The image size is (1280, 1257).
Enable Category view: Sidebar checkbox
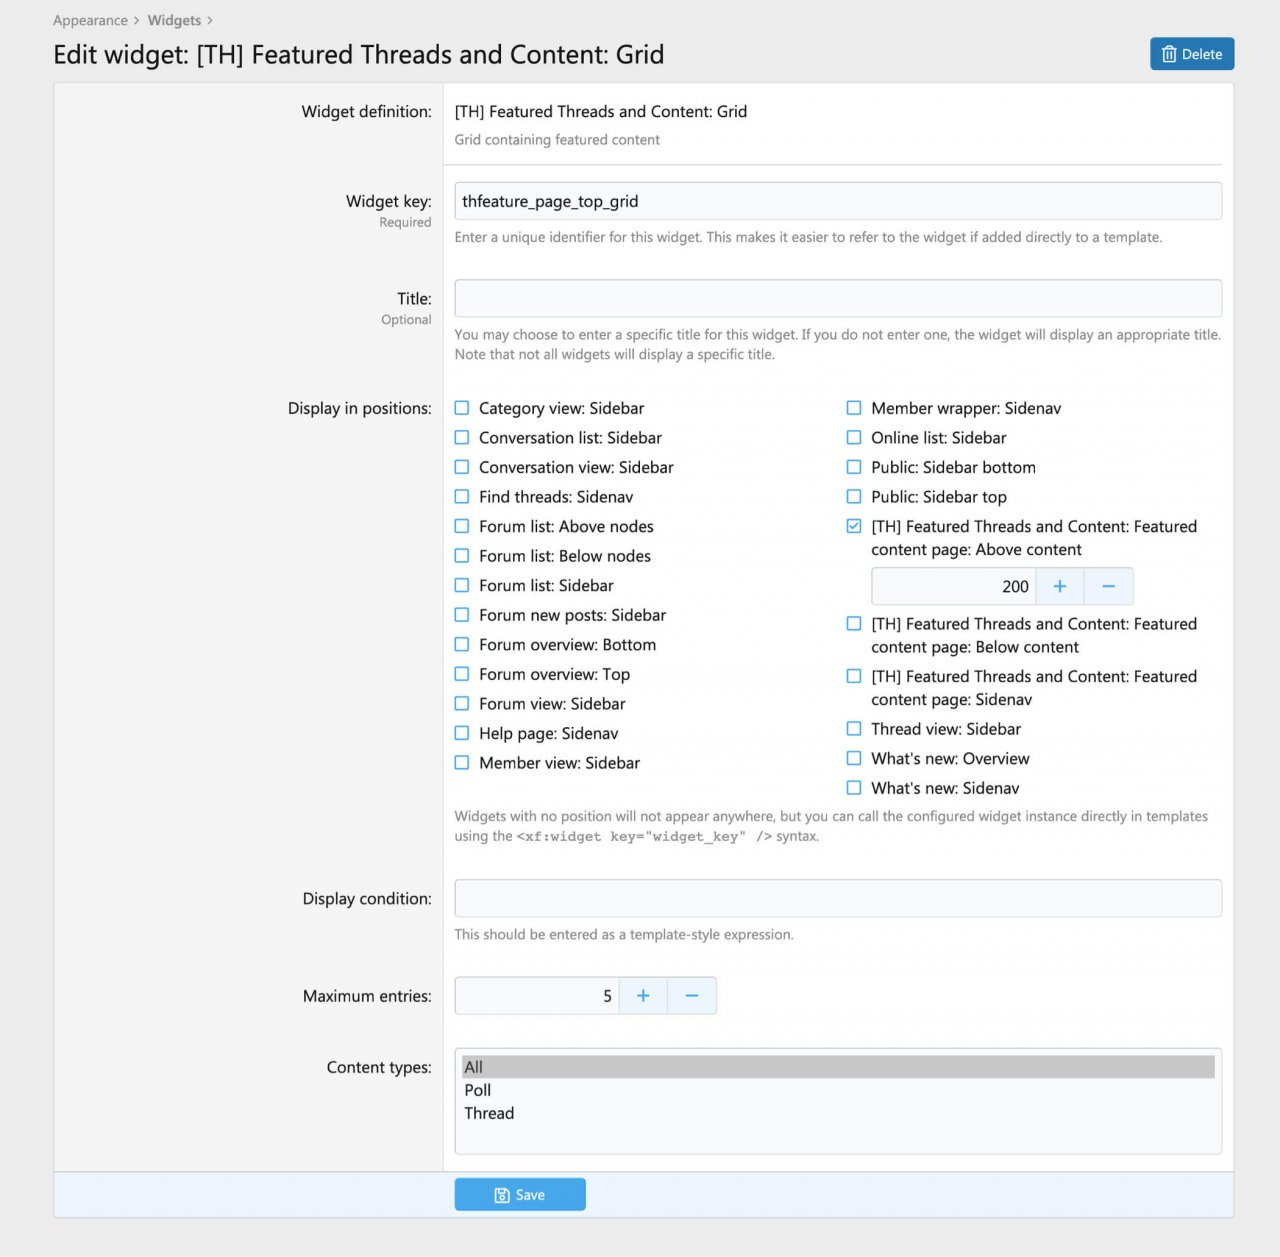[x=462, y=408]
